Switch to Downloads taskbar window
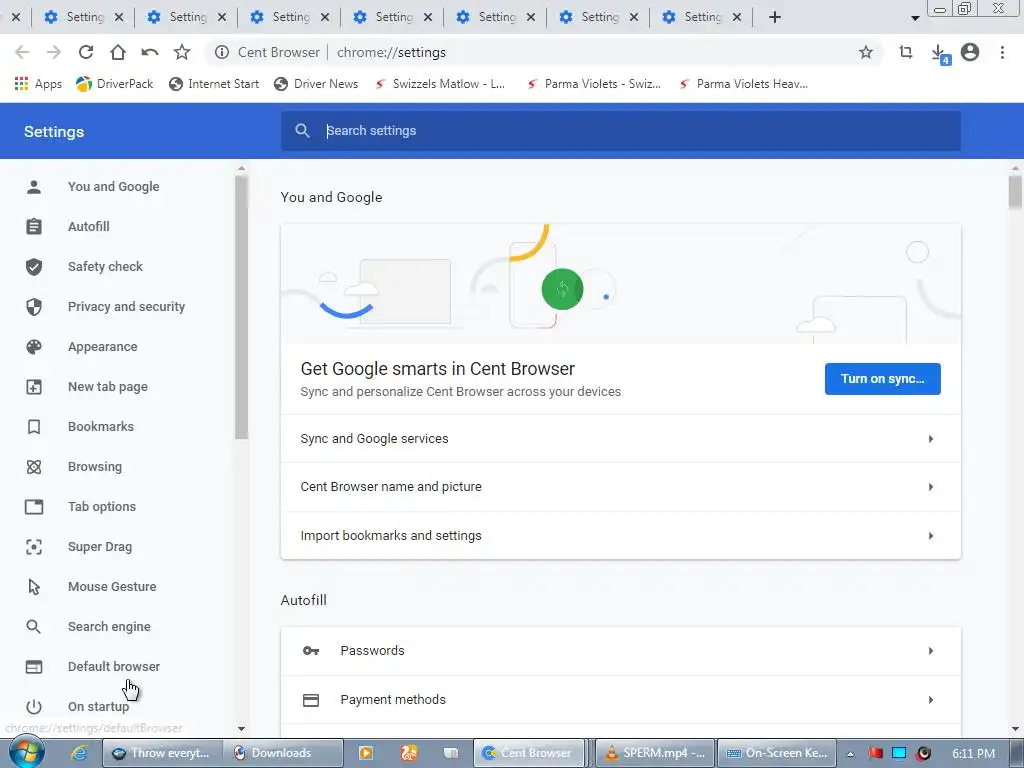Viewport: 1024px width, 768px height. pyautogui.click(x=283, y=754)
